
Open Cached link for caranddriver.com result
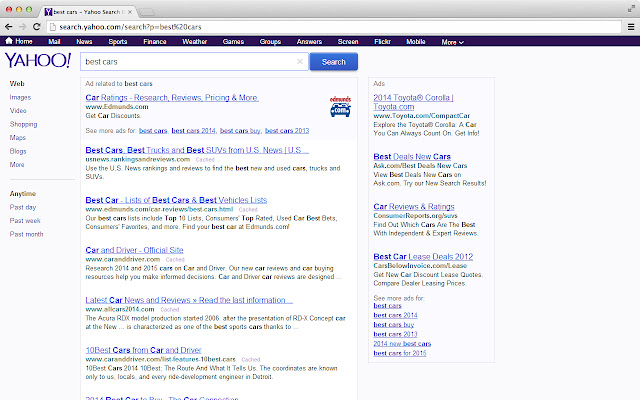tap(175, 260)
